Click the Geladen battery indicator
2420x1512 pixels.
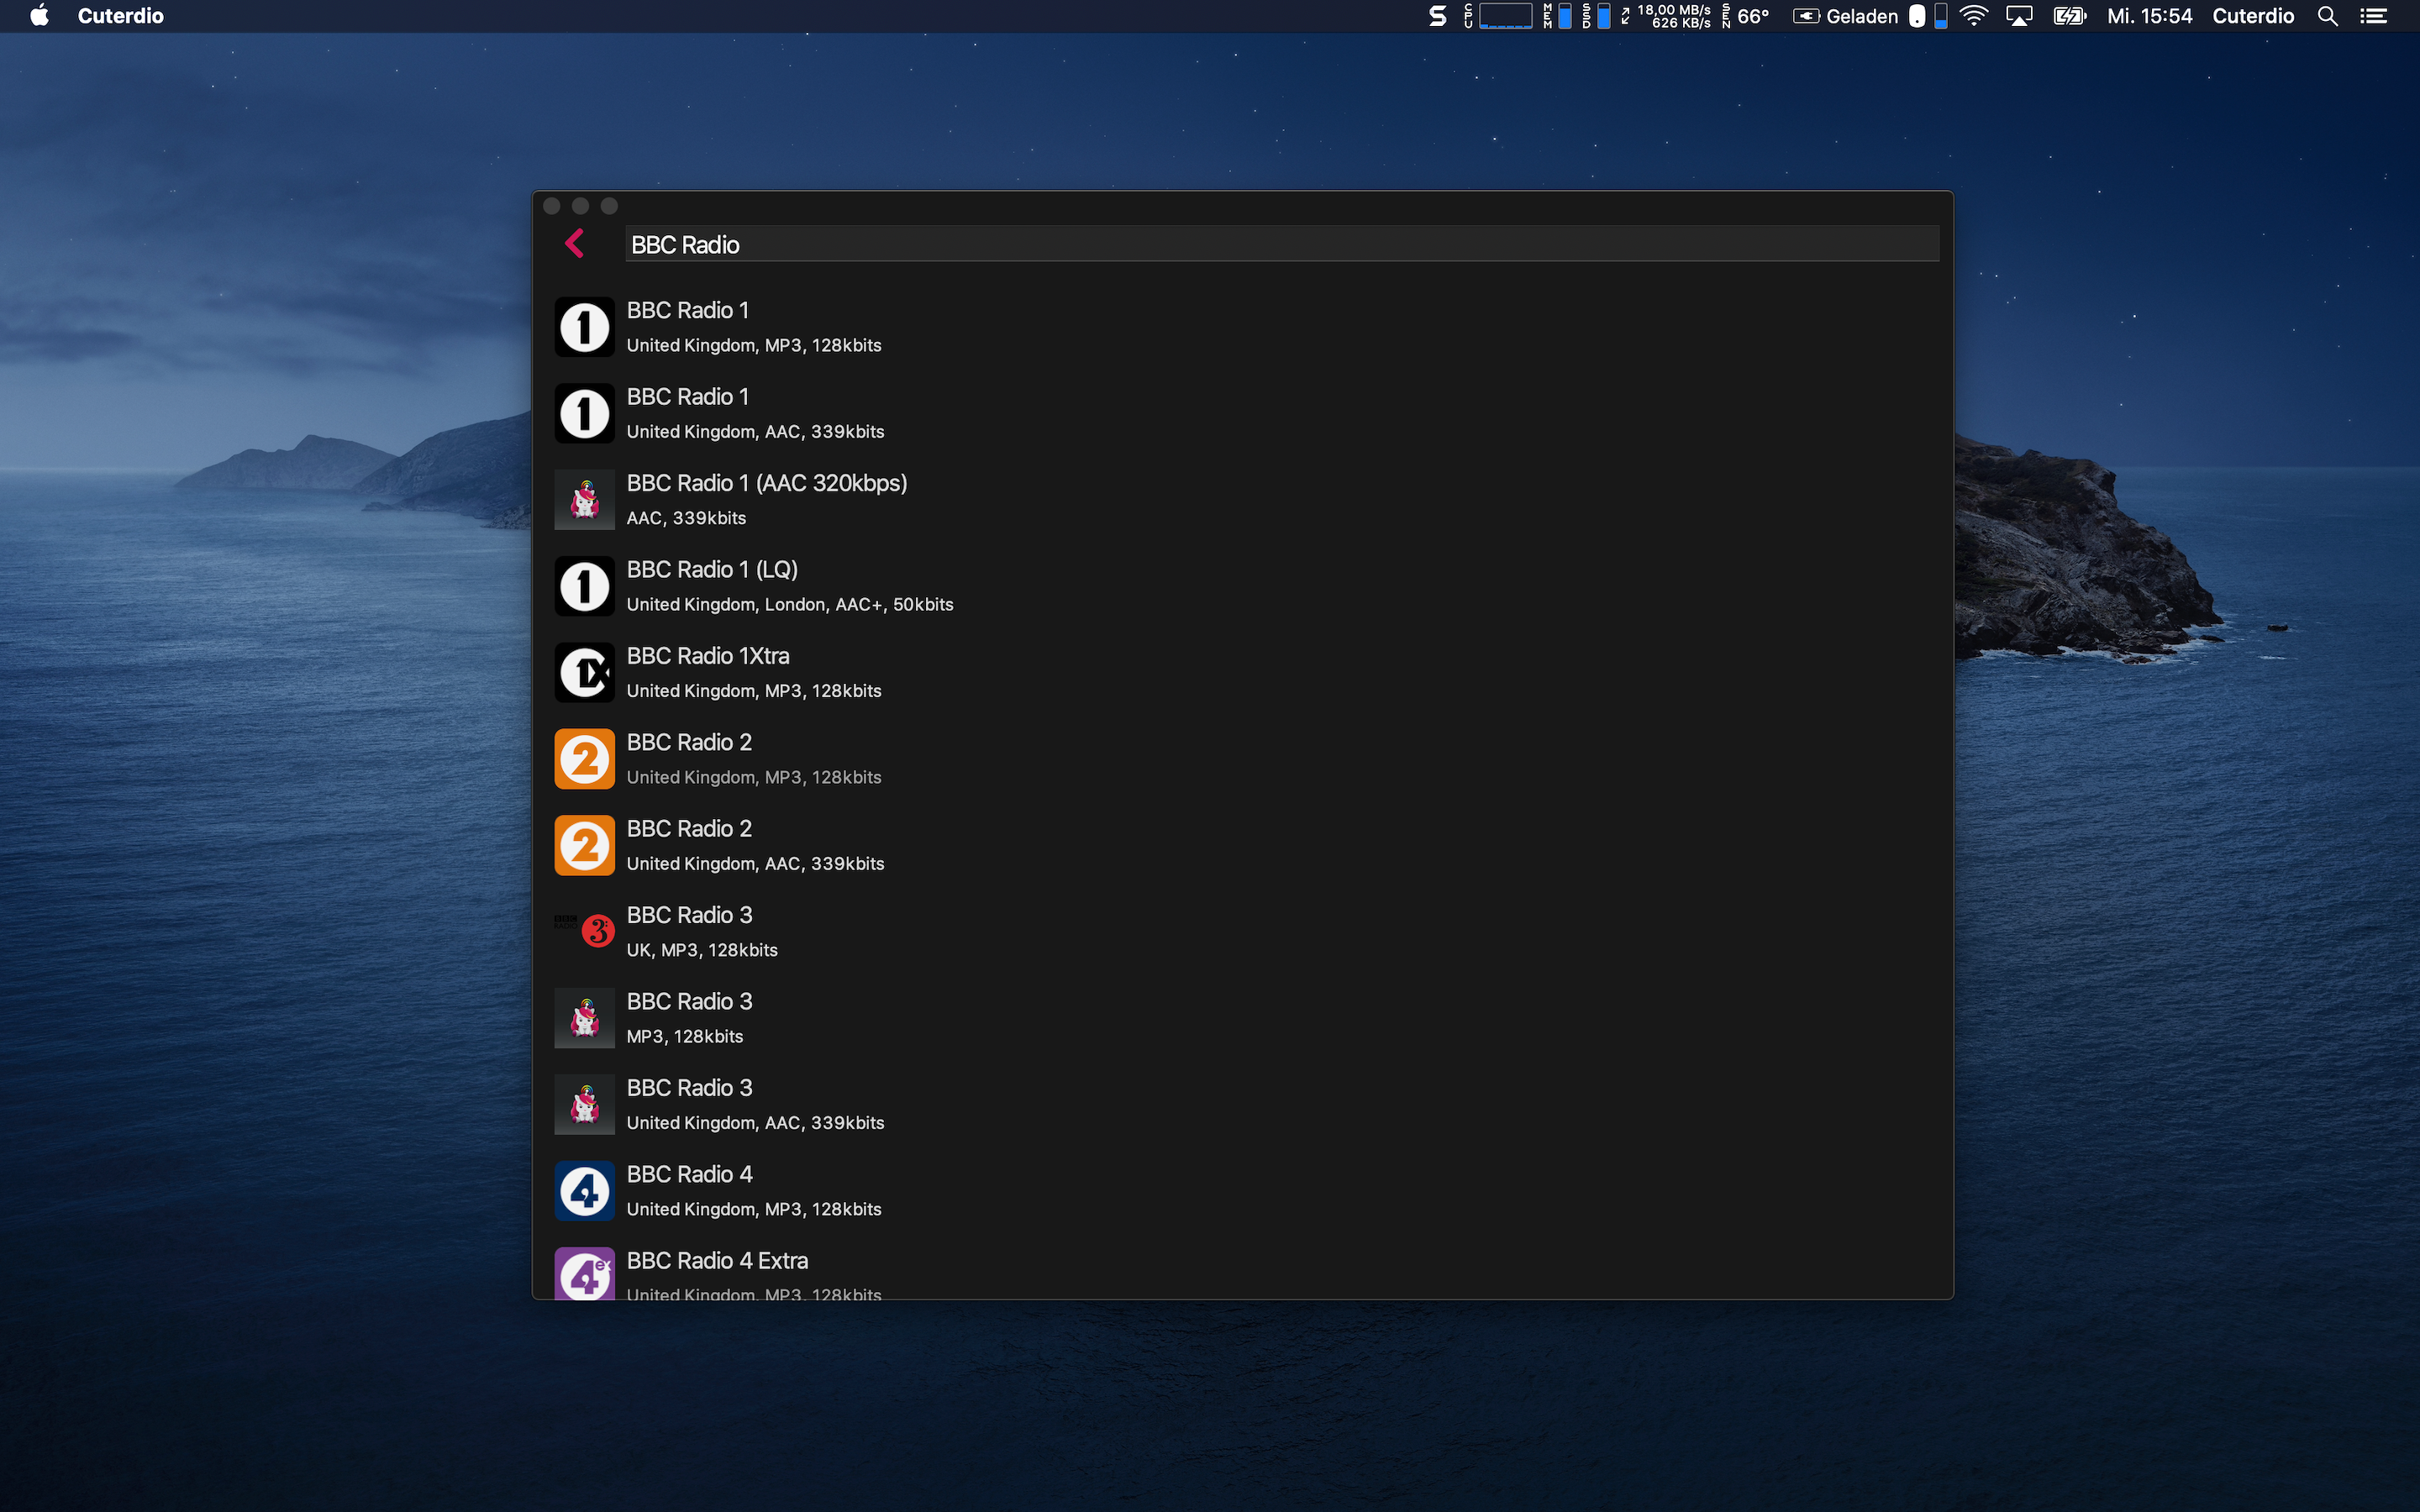pyautogui.click(x=1845, y=16)
